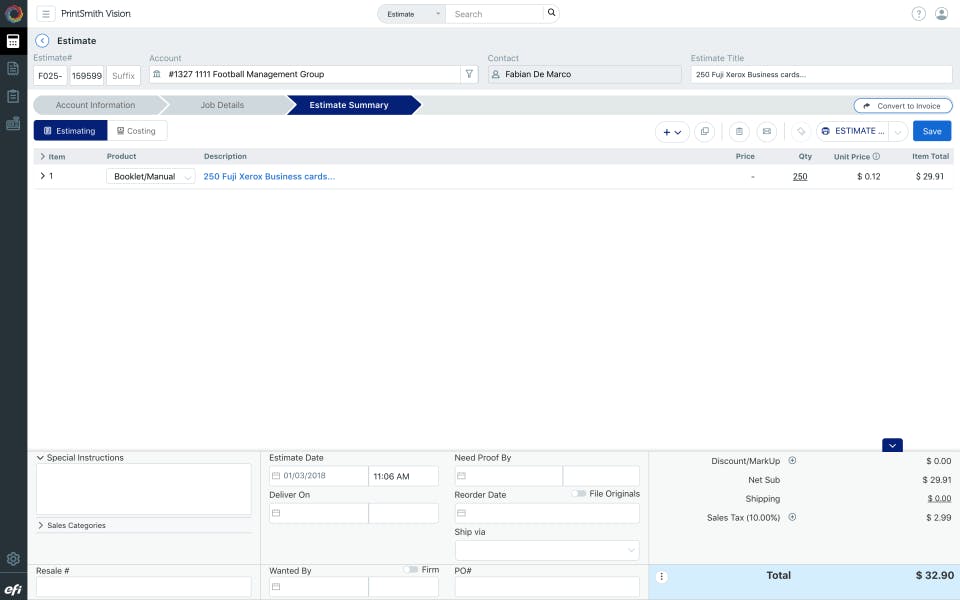Click the search magnifier icon
960x600 pixels.
(551, 13)
